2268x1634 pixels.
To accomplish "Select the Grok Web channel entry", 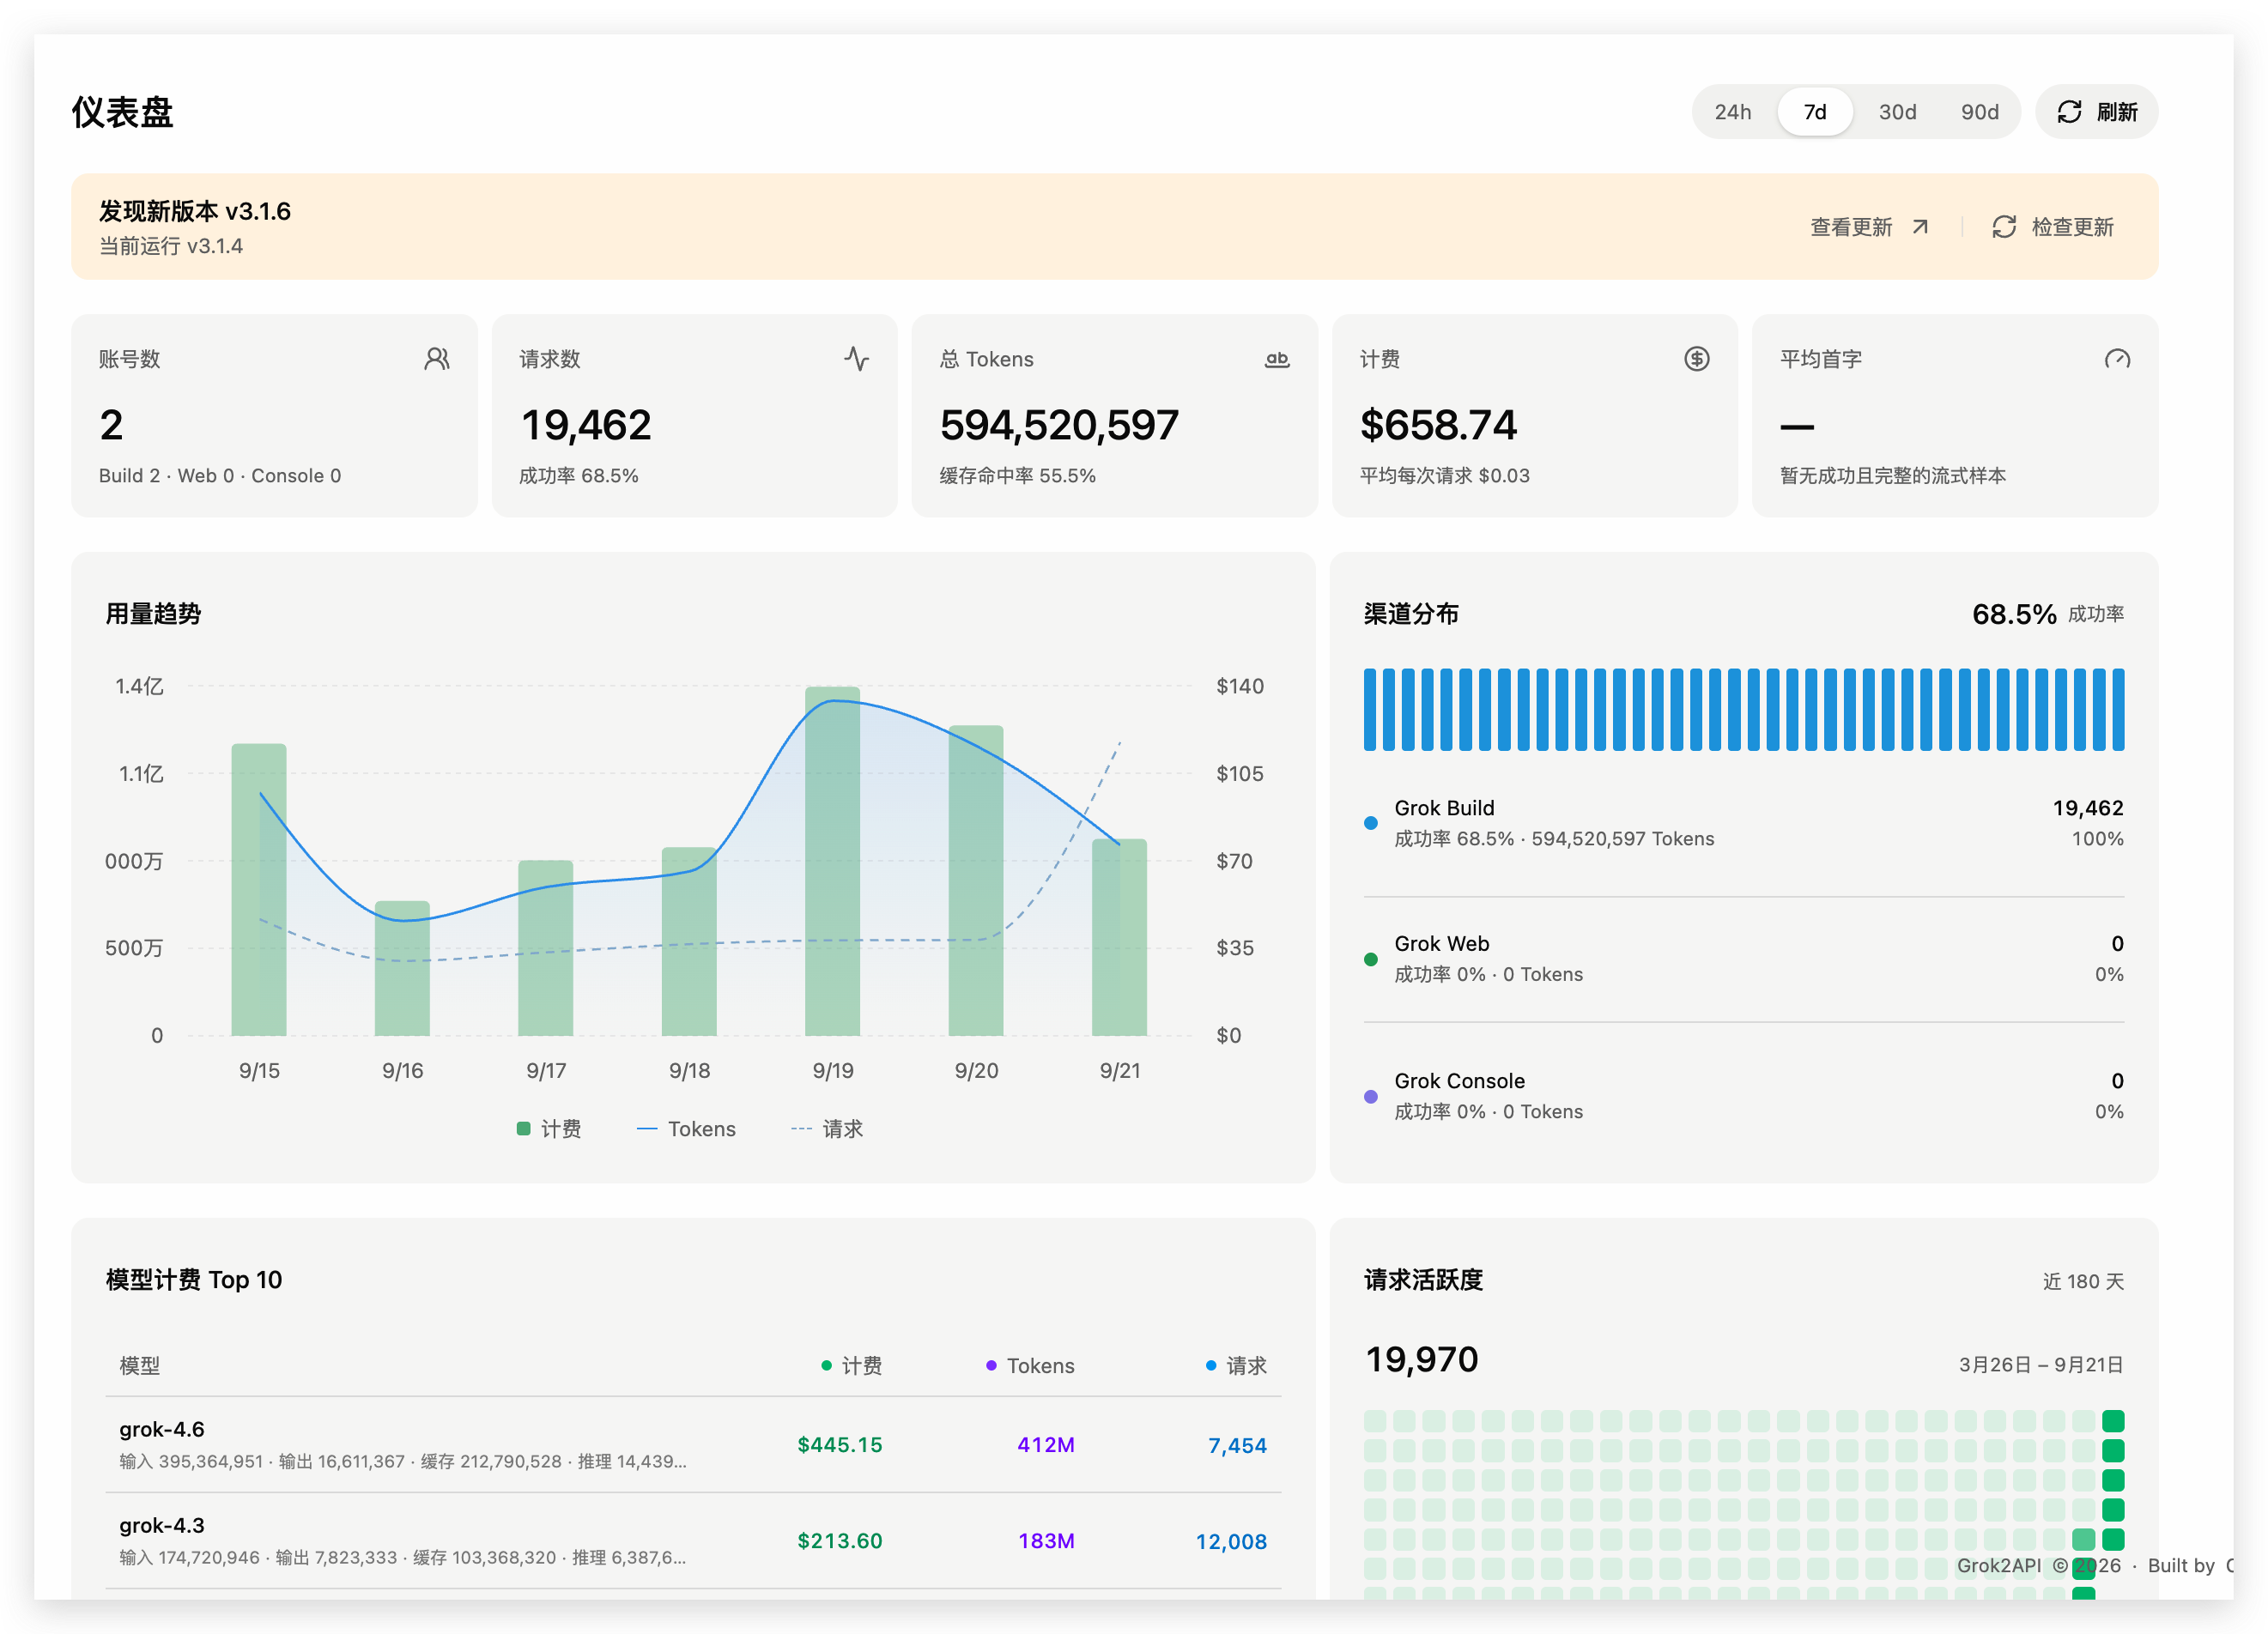I will pos(1743,958).
